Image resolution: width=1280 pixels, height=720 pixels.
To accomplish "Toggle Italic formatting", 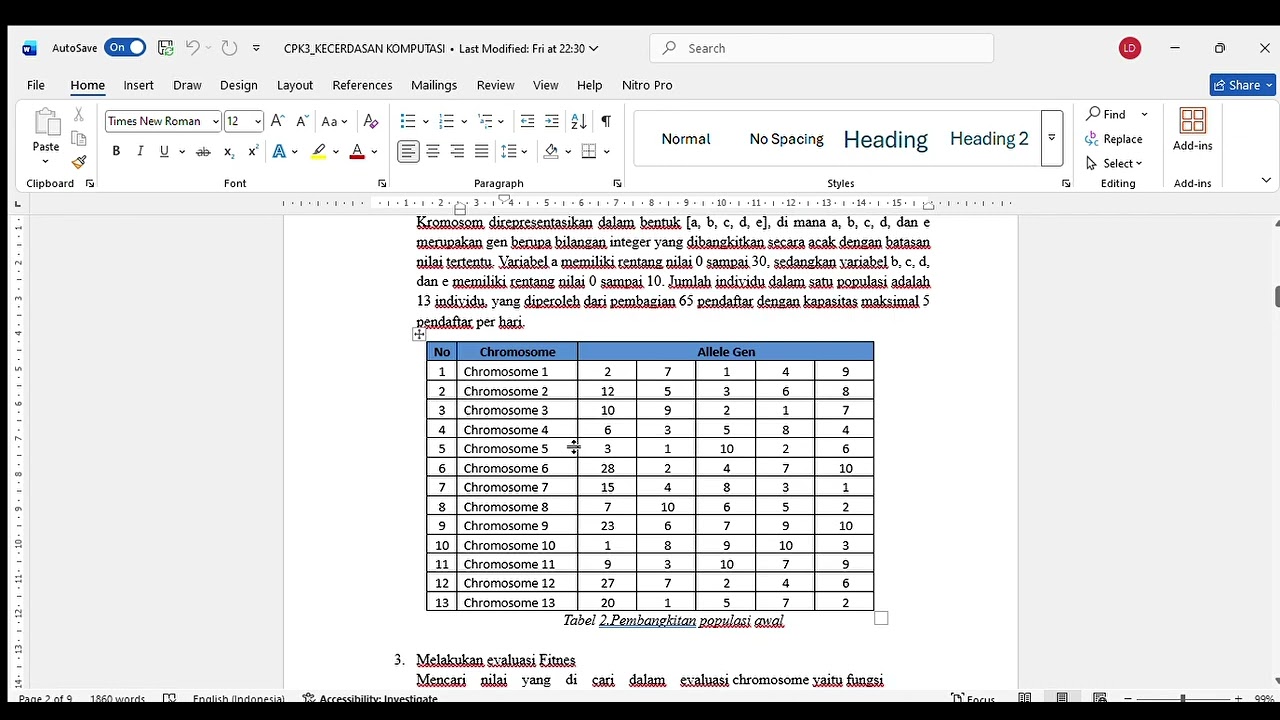I will pos(140,152).
